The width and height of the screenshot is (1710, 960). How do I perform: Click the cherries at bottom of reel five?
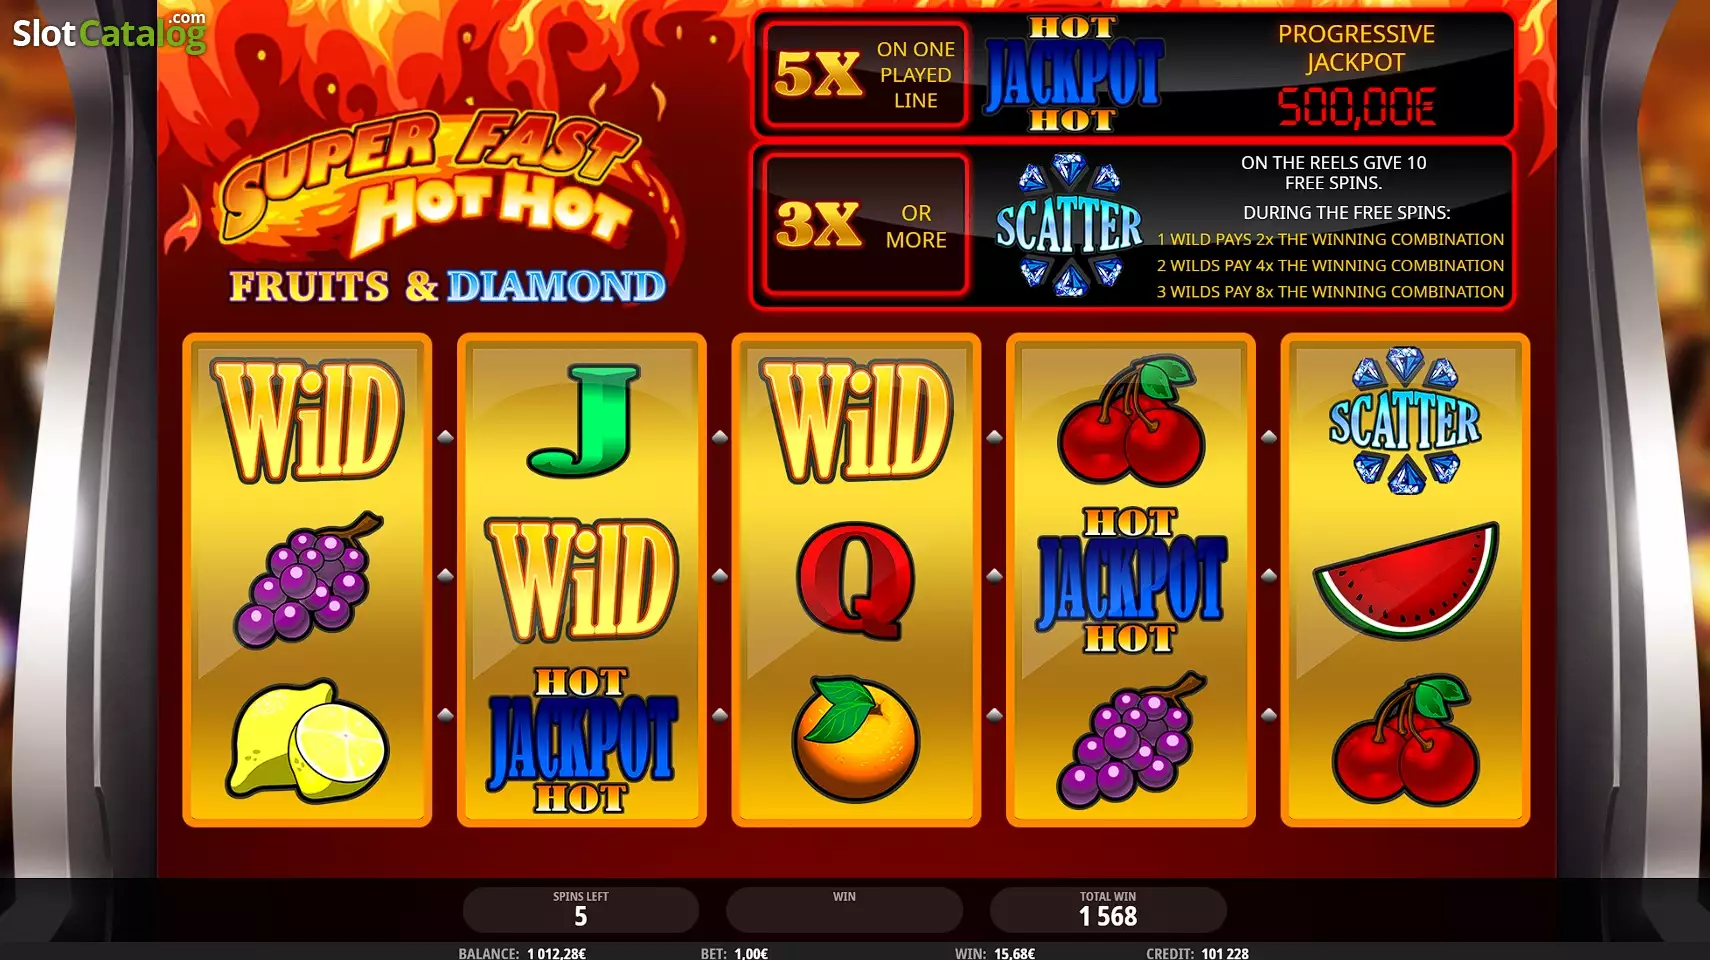click(x=1405, y=740)
